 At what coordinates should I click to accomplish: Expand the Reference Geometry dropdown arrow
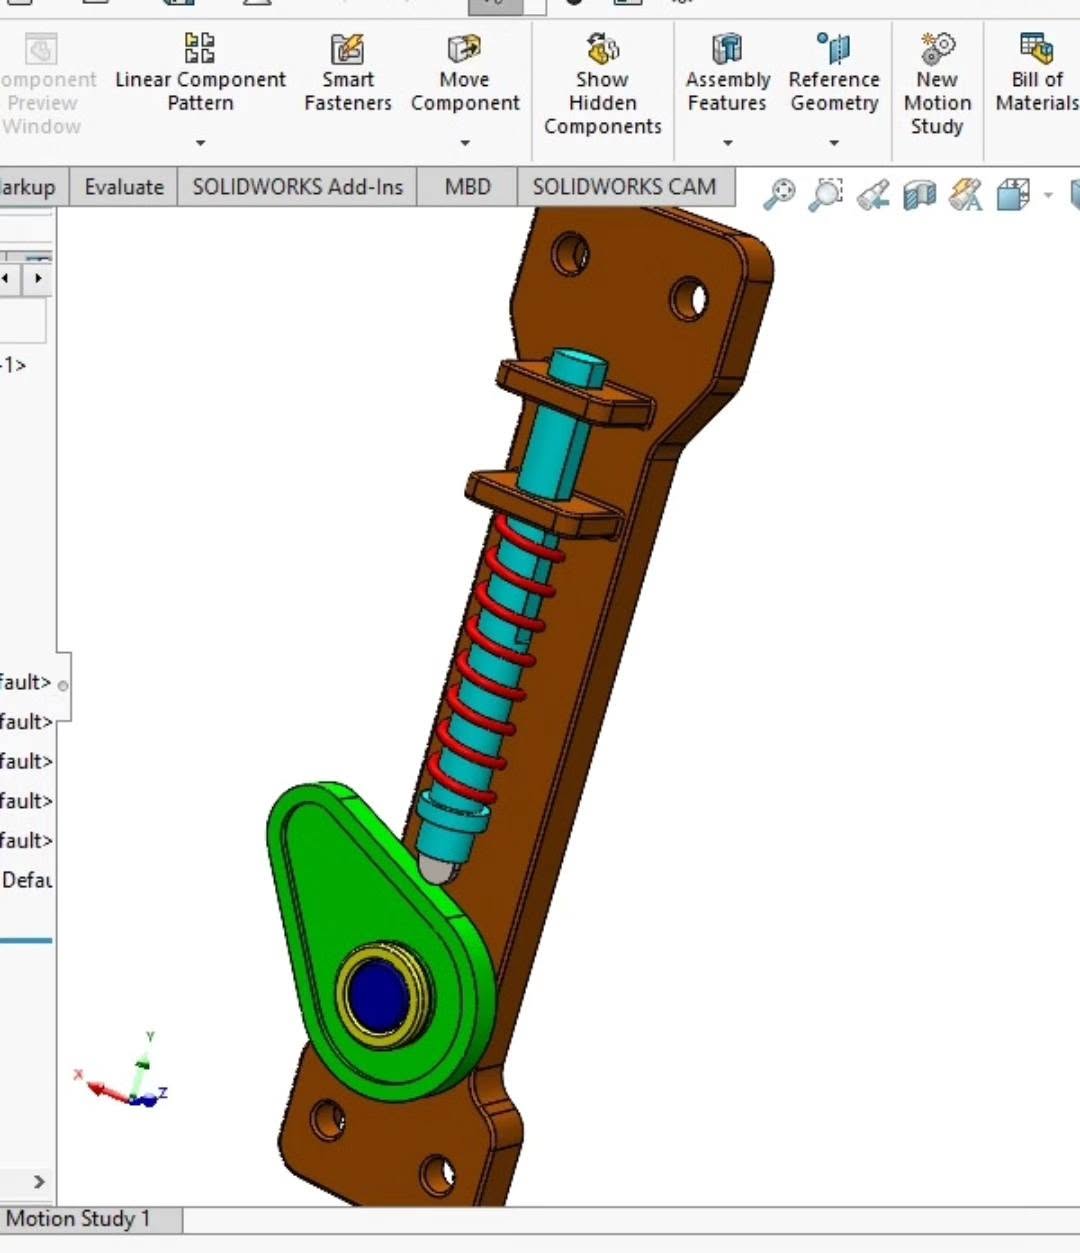click(x=833, y=143)
